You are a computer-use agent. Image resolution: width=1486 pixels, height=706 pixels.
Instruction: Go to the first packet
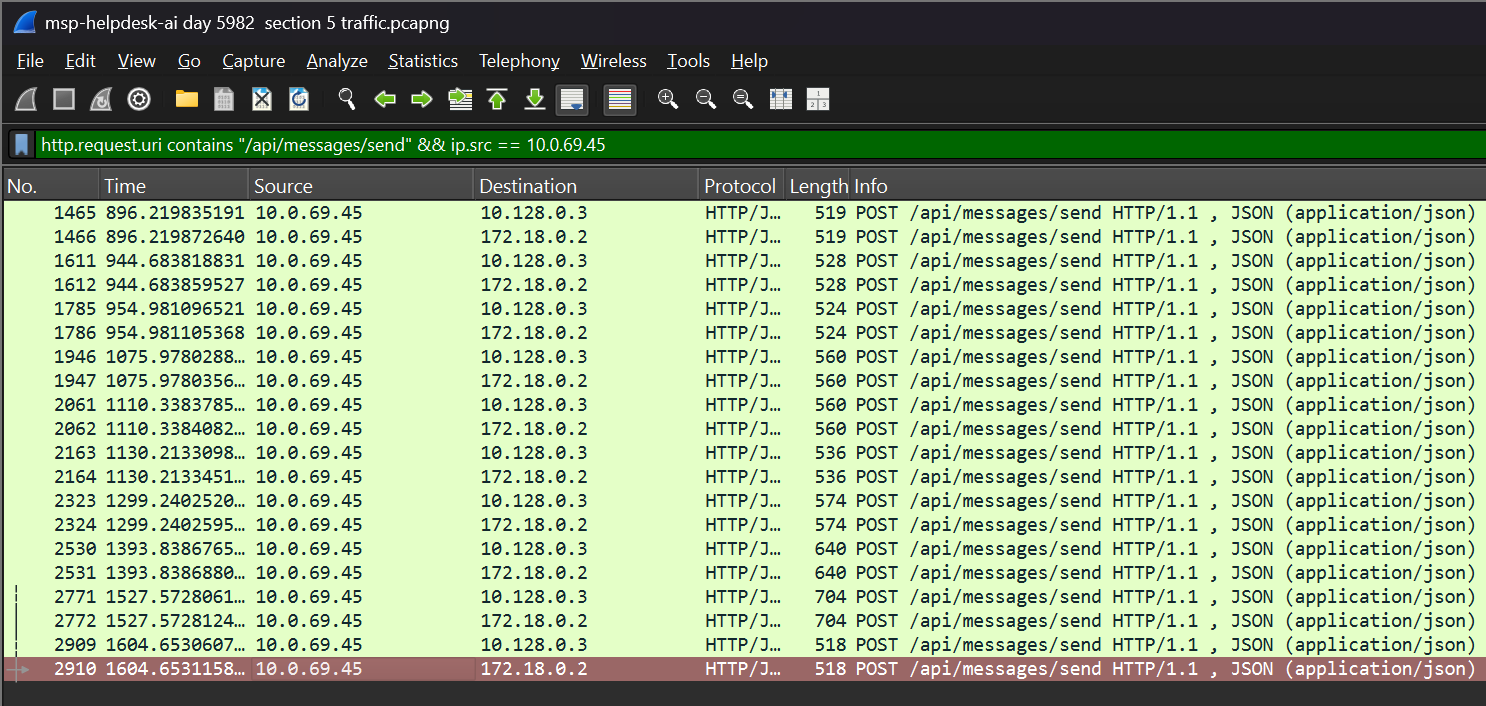[x=497, y=99]
